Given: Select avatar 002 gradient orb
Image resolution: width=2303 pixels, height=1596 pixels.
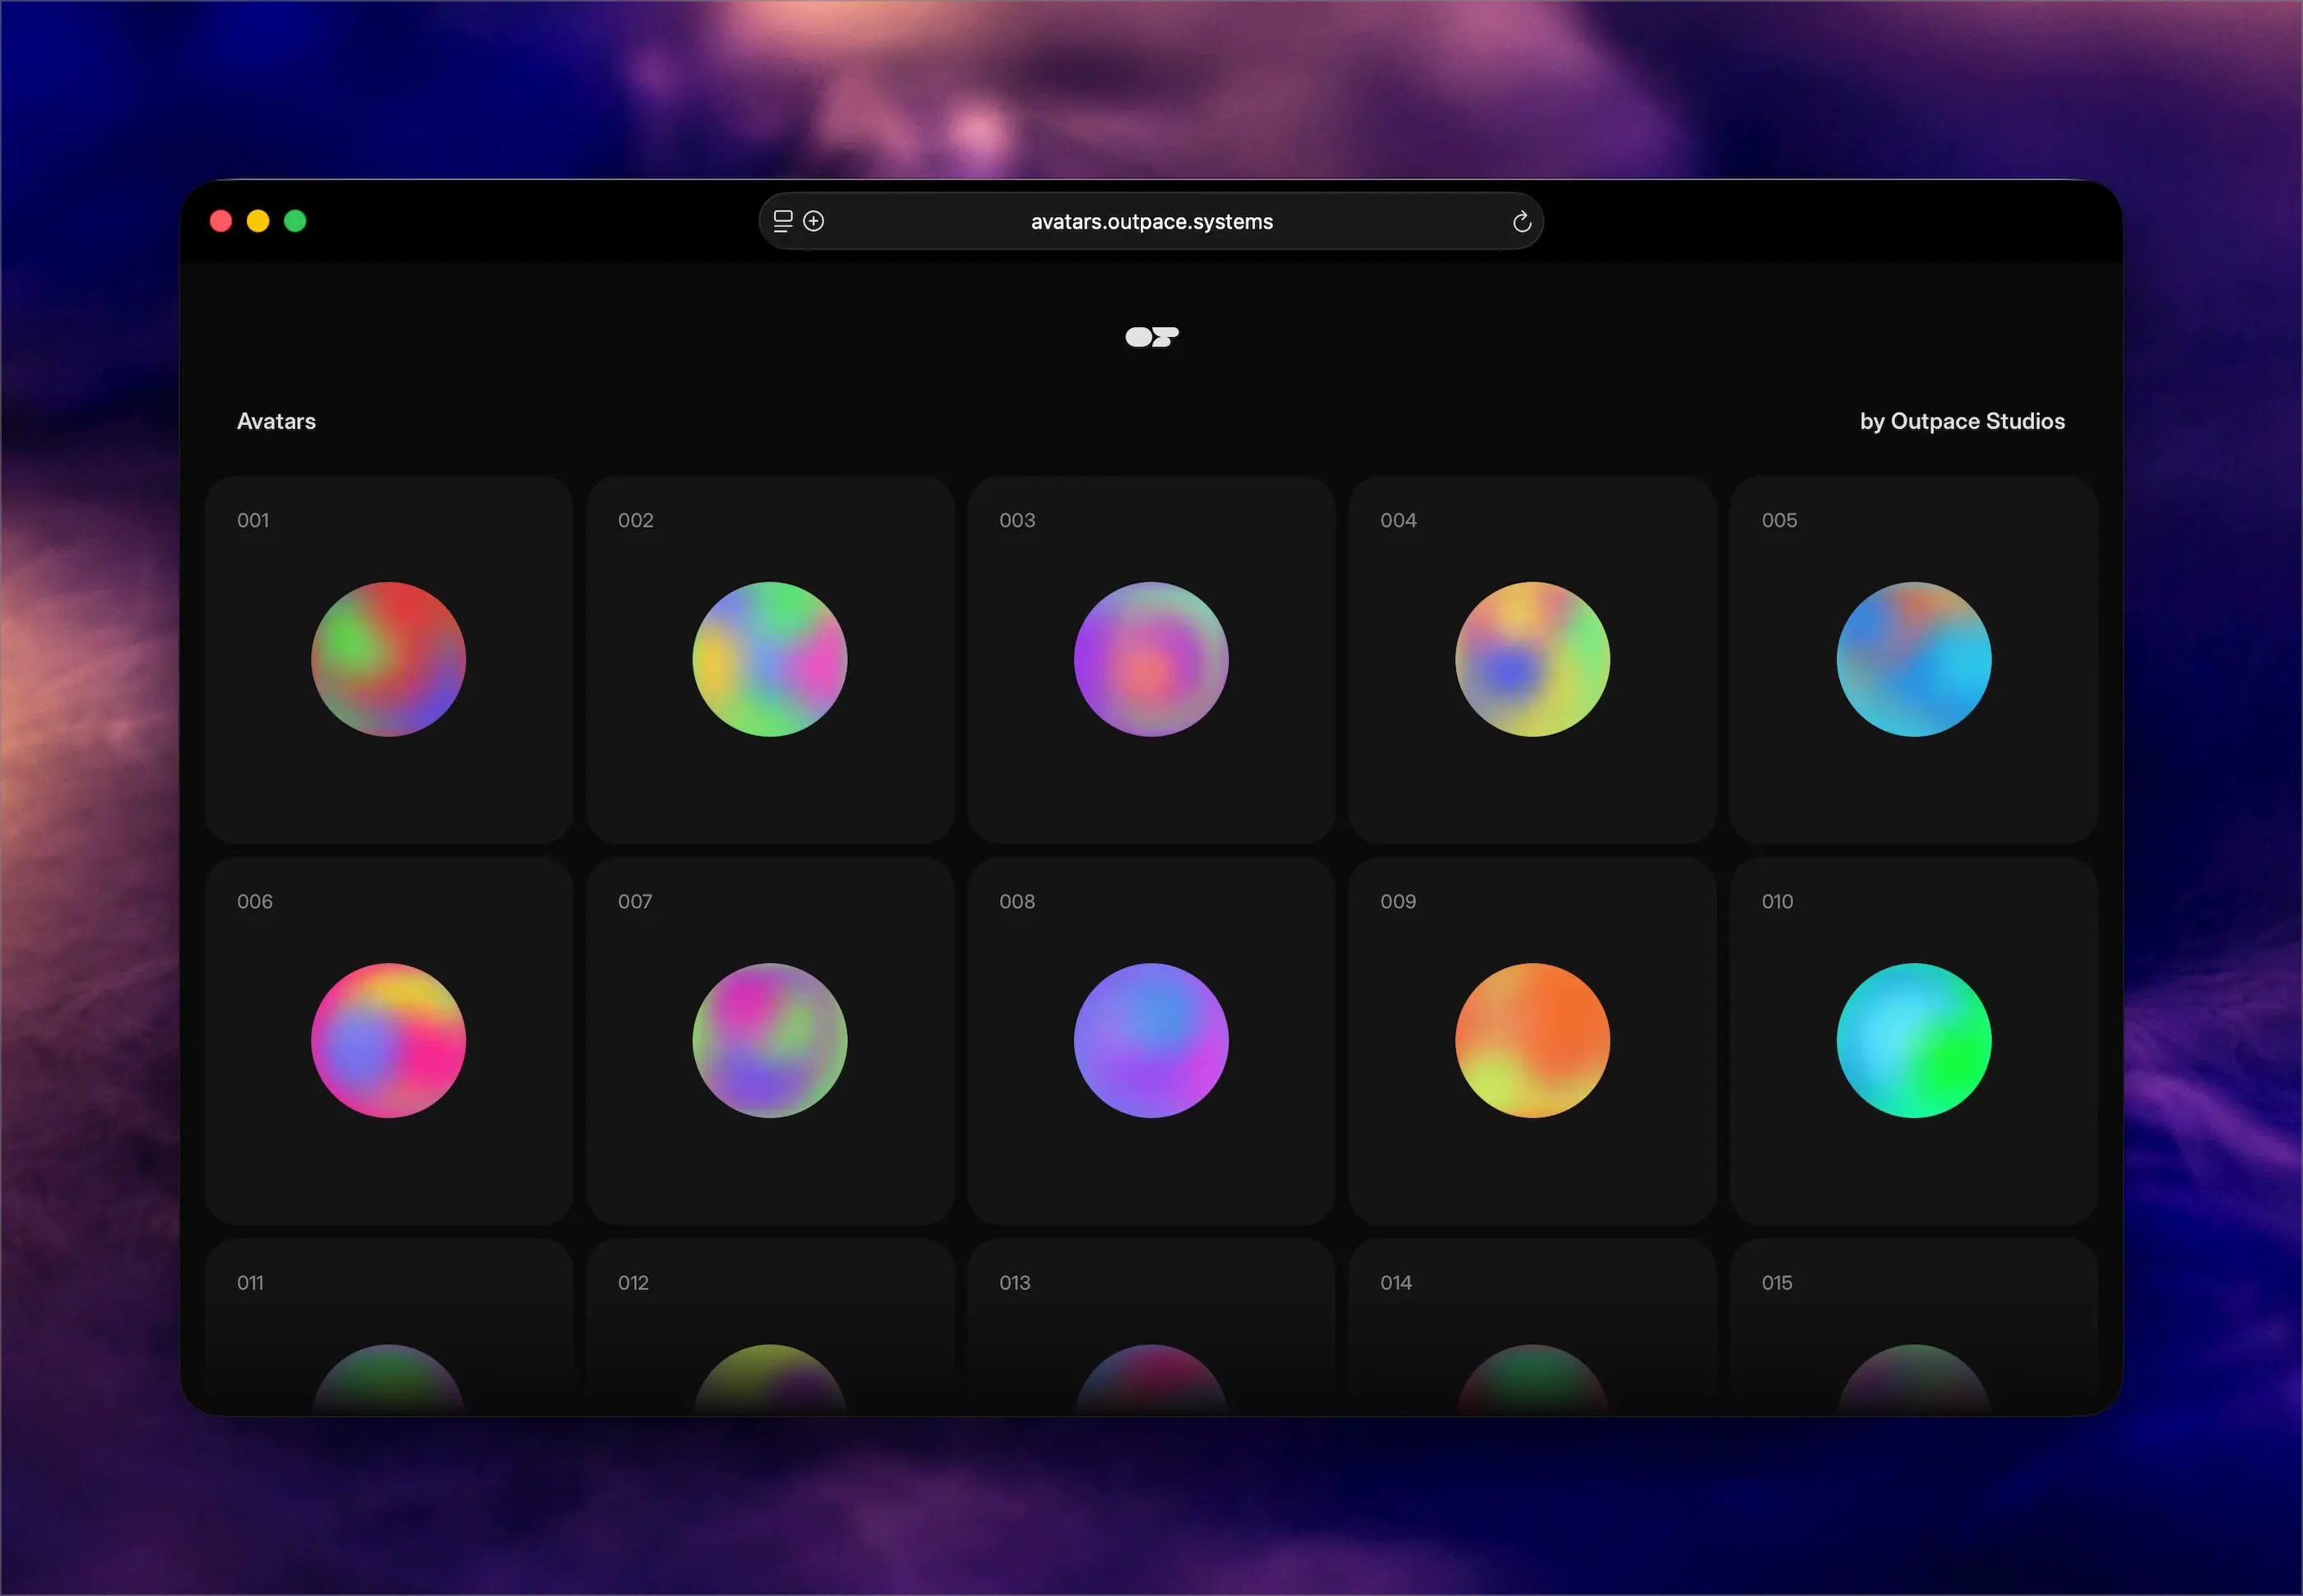Looking at the screenshot, I should [769, 659].
